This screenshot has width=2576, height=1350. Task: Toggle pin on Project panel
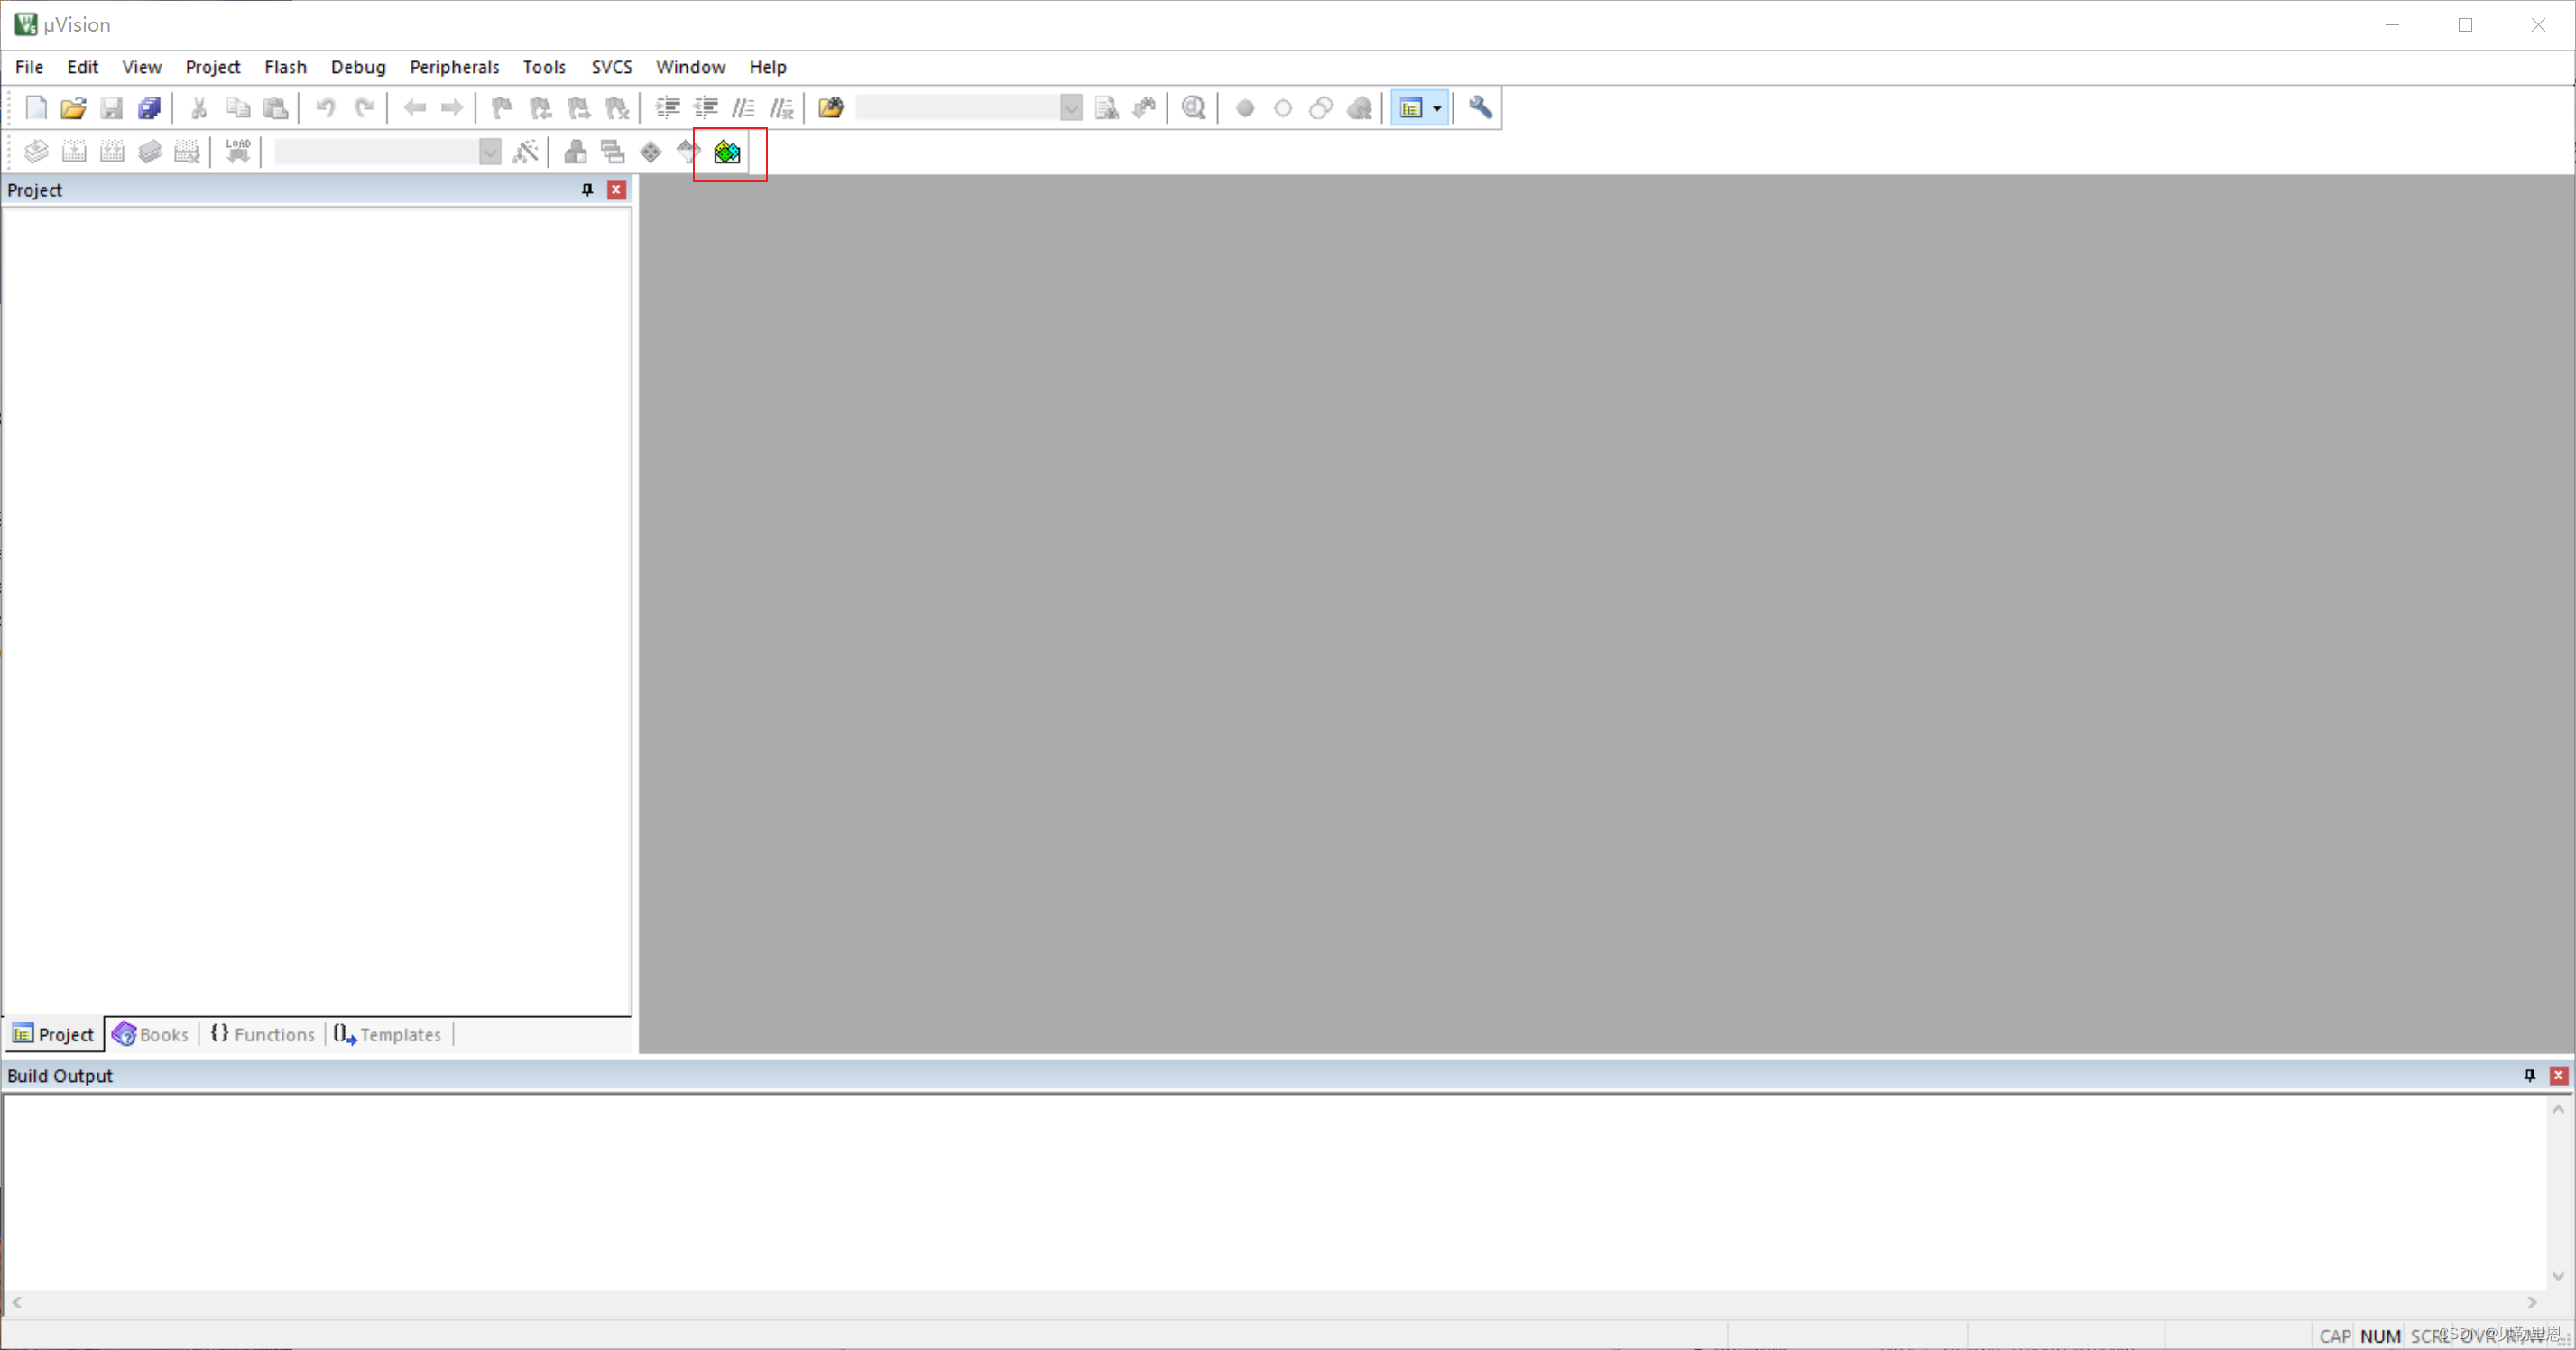[x=587, y=190]
